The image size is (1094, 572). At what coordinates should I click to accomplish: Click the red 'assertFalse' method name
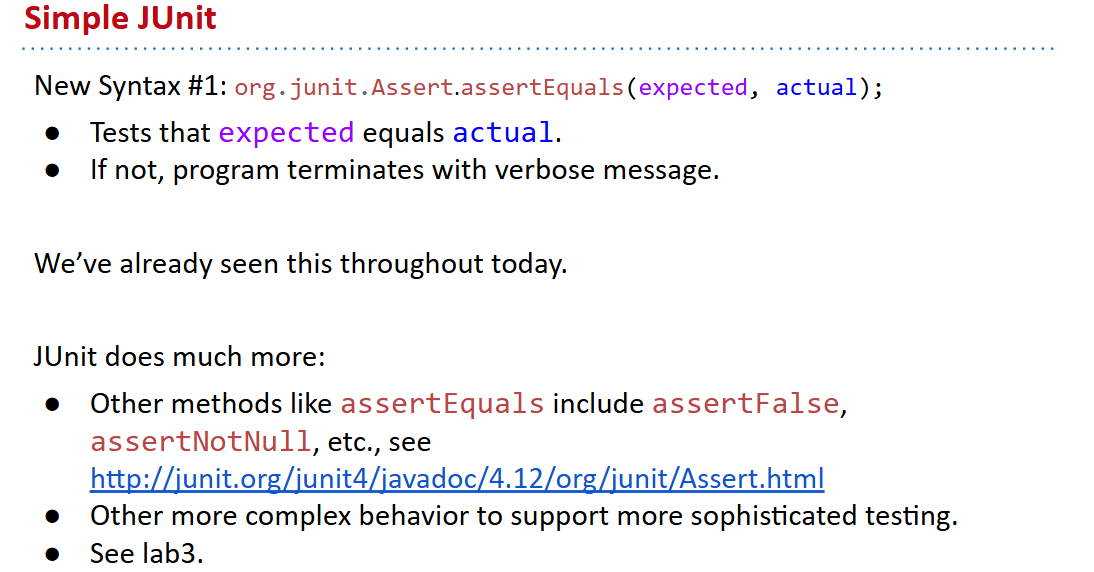pyautogui.click(x=744, y=404)
